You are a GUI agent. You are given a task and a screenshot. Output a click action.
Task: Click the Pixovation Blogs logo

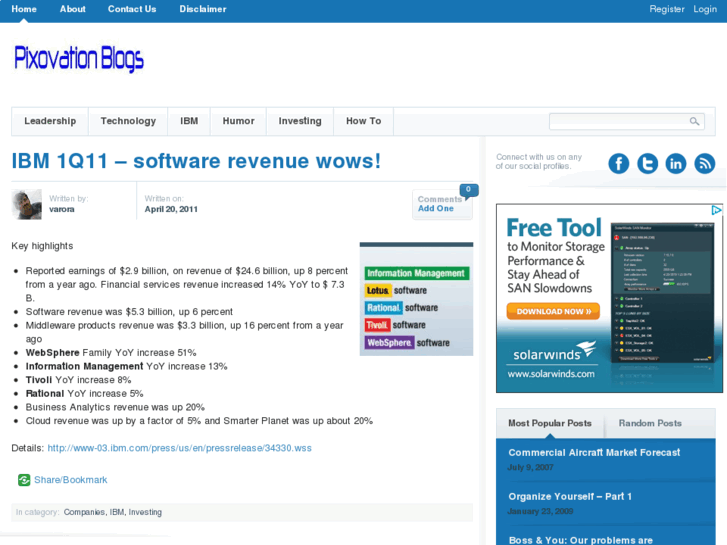click(79, 59)
